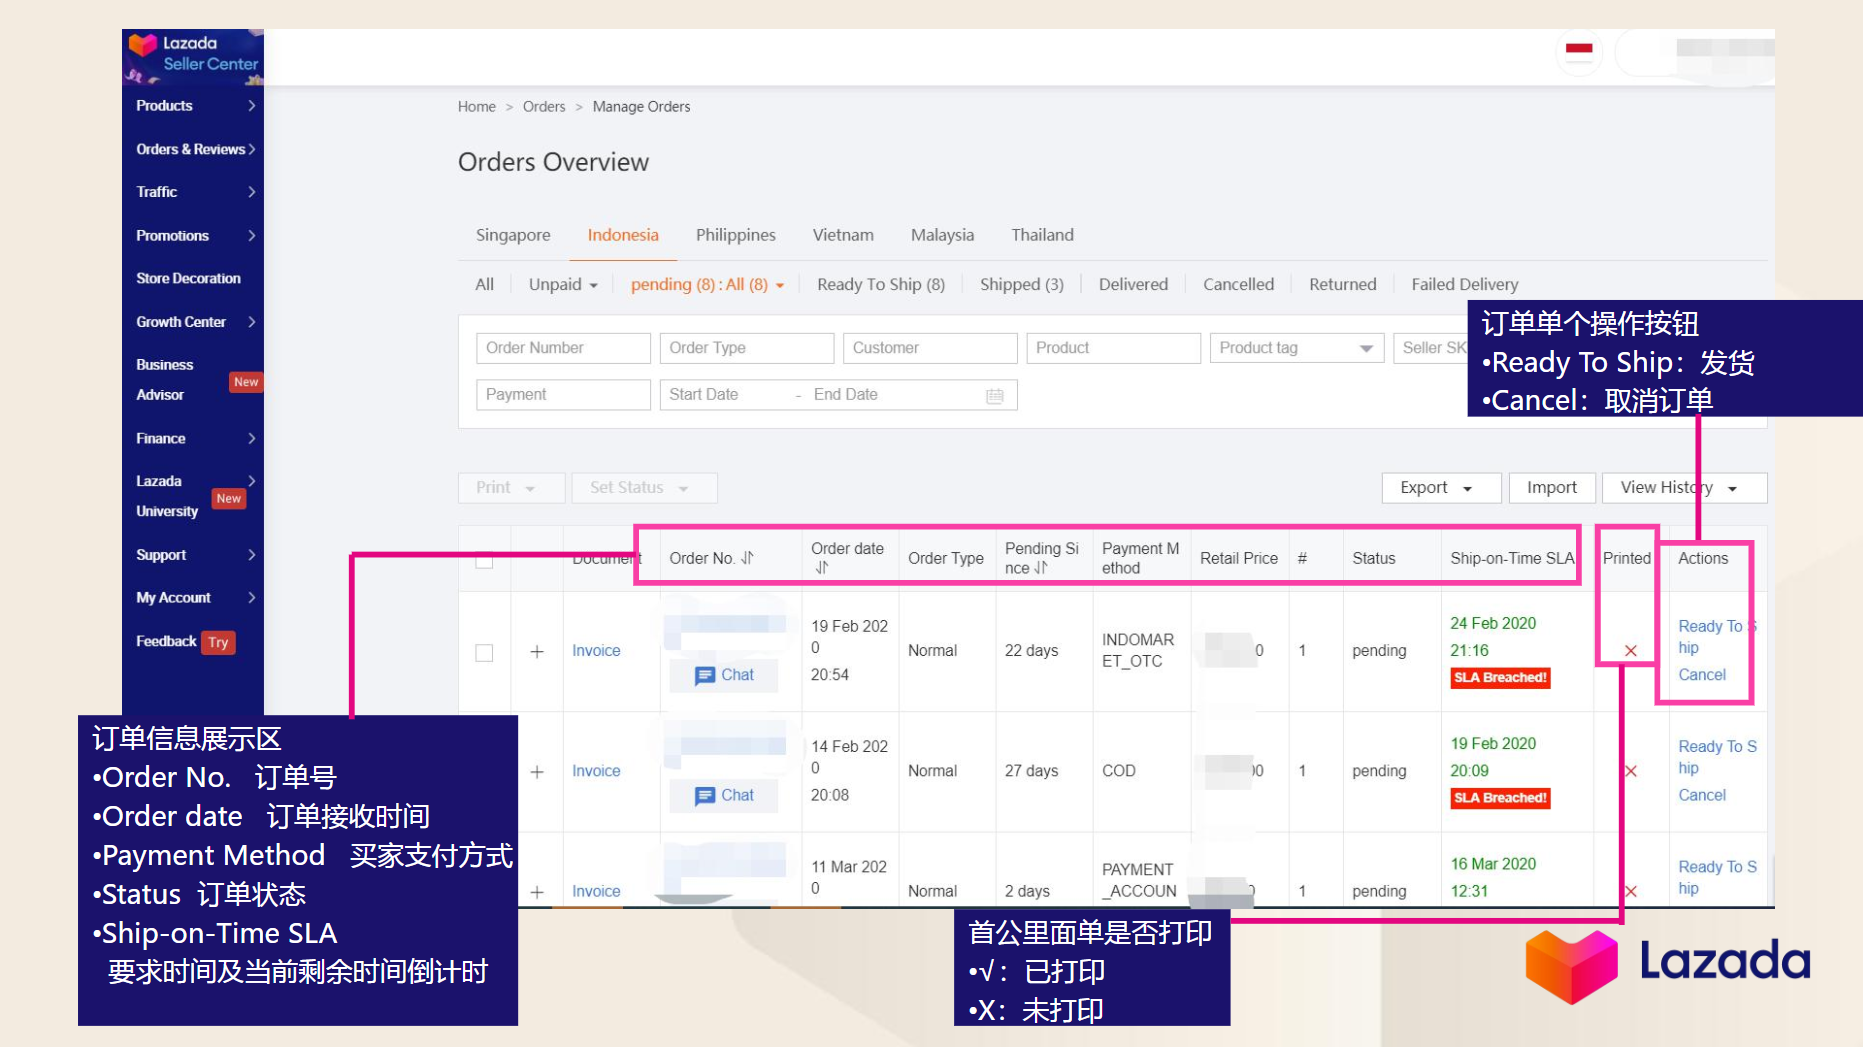
Task: Switch to the Thailand tab
Action: [x=1042, y=235]
